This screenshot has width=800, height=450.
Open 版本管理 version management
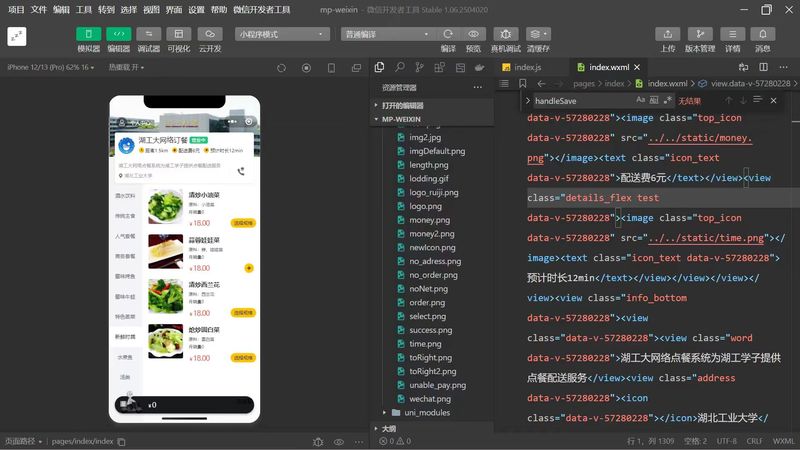pos(700,34)
